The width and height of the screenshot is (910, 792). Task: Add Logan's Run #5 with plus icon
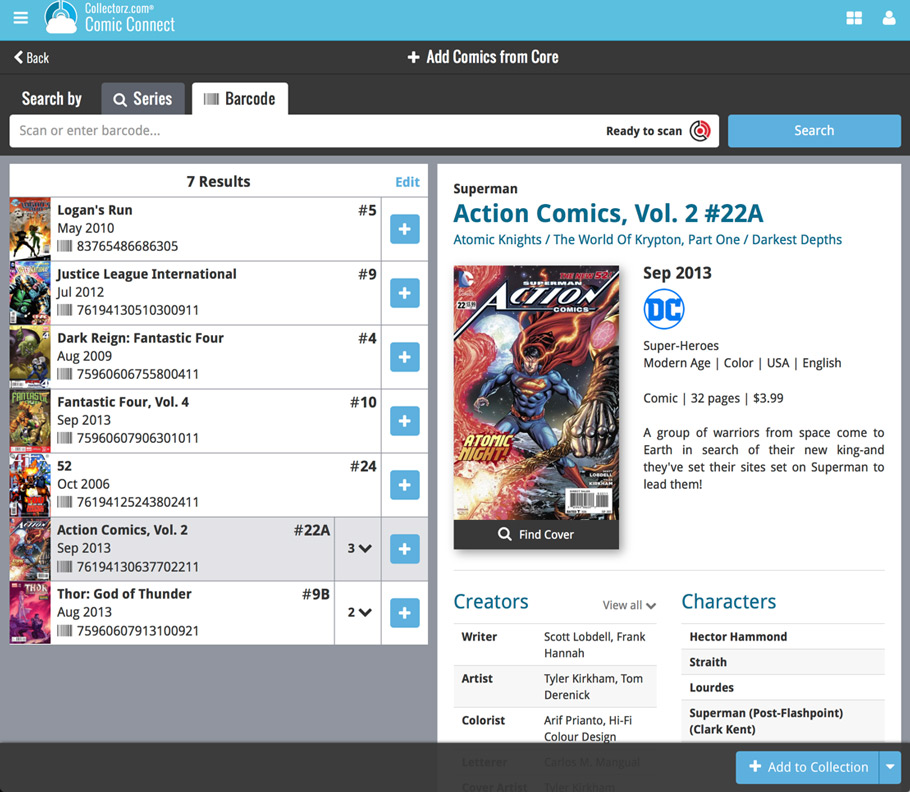pos(405,229)
